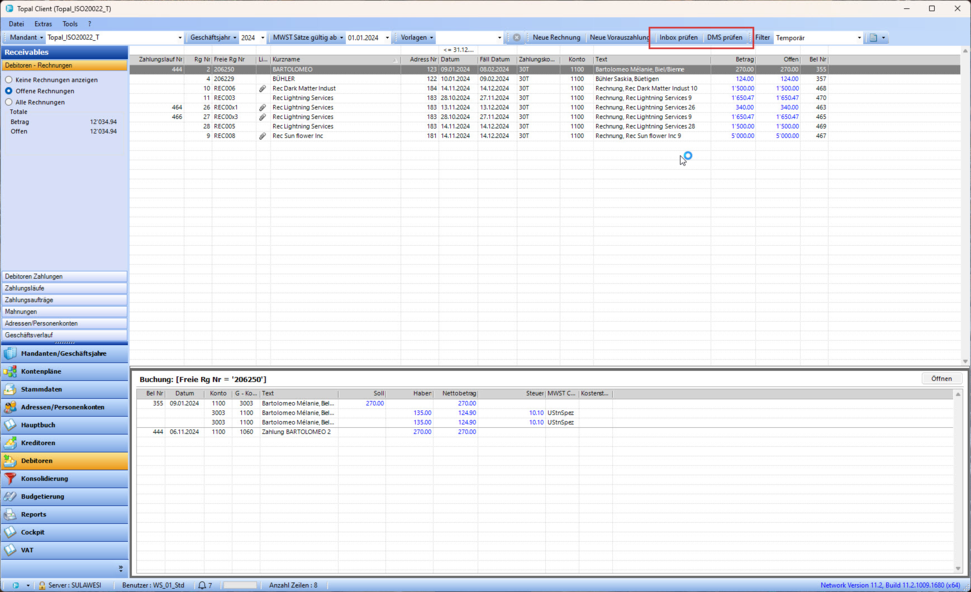Viewport: 971px width, 592px height.
Task: Click the paperclip icon on REC006 row
Action: [262, 89]
